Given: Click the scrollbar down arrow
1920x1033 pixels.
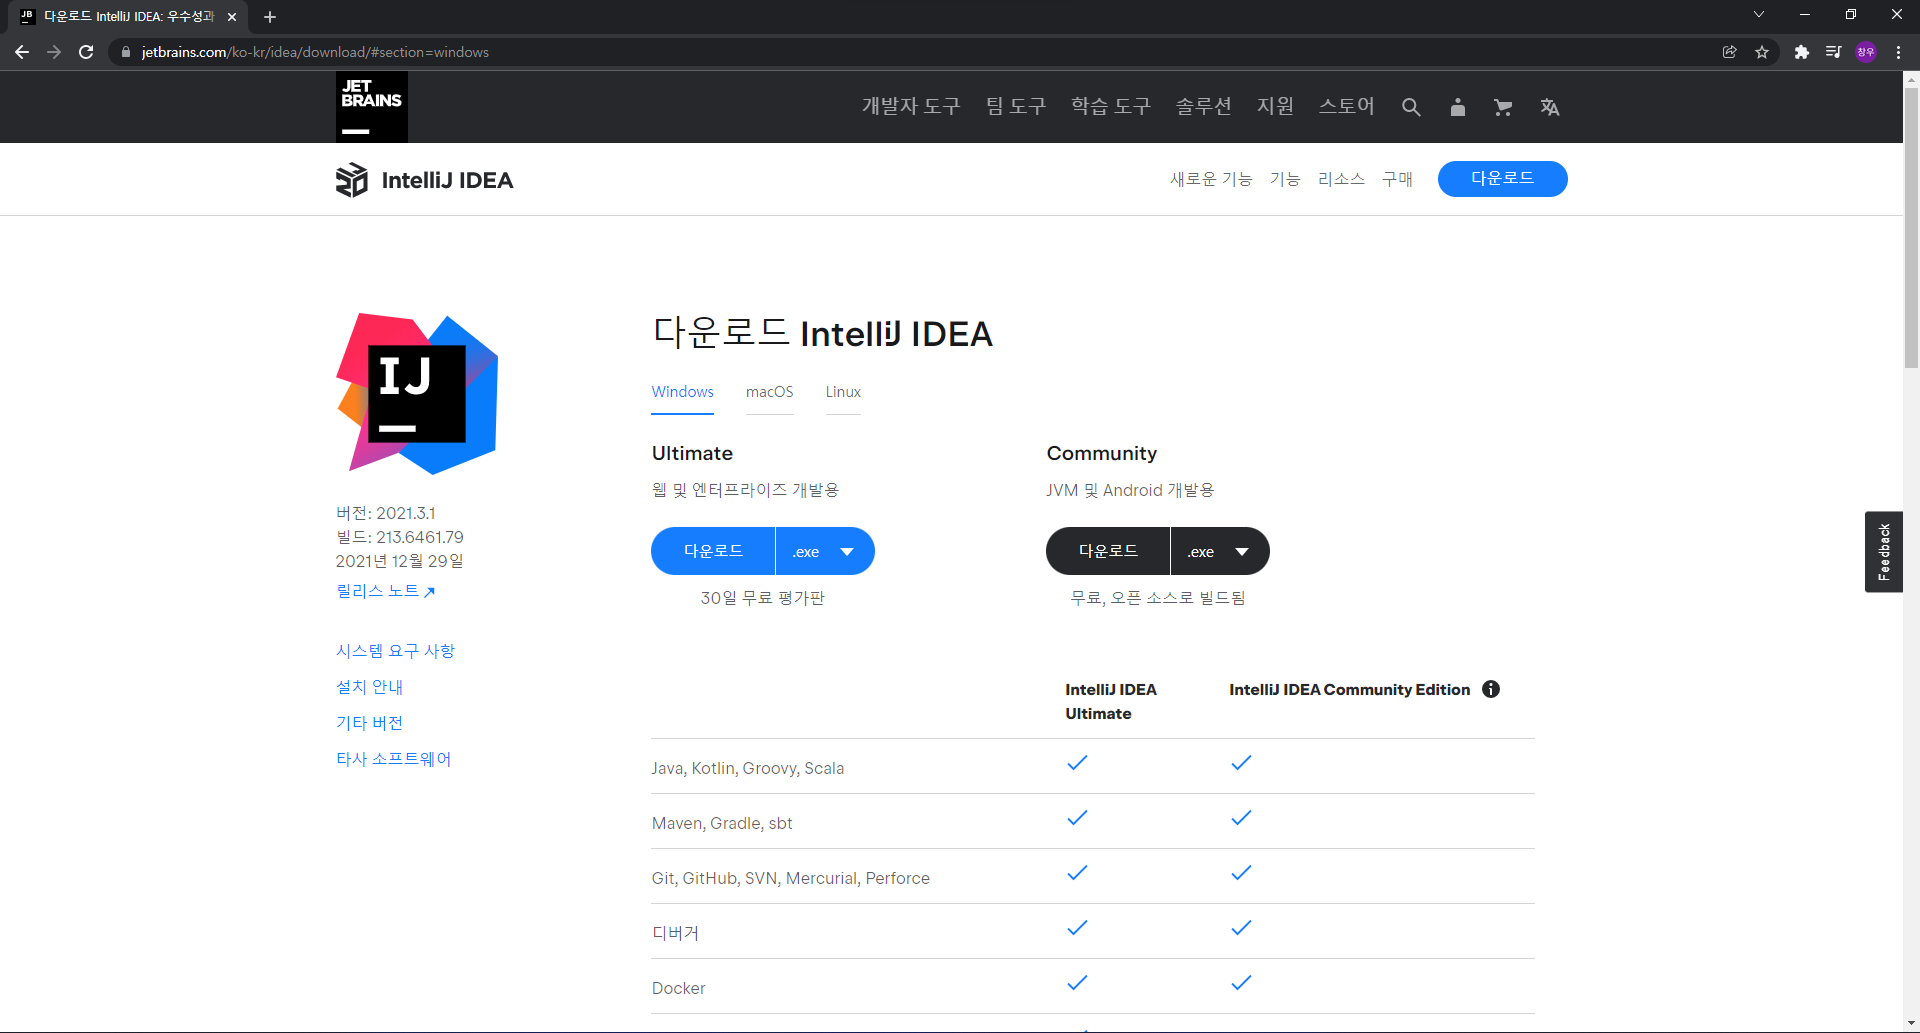Looking at the screenshot, I should click(x=1911, y=1024).
